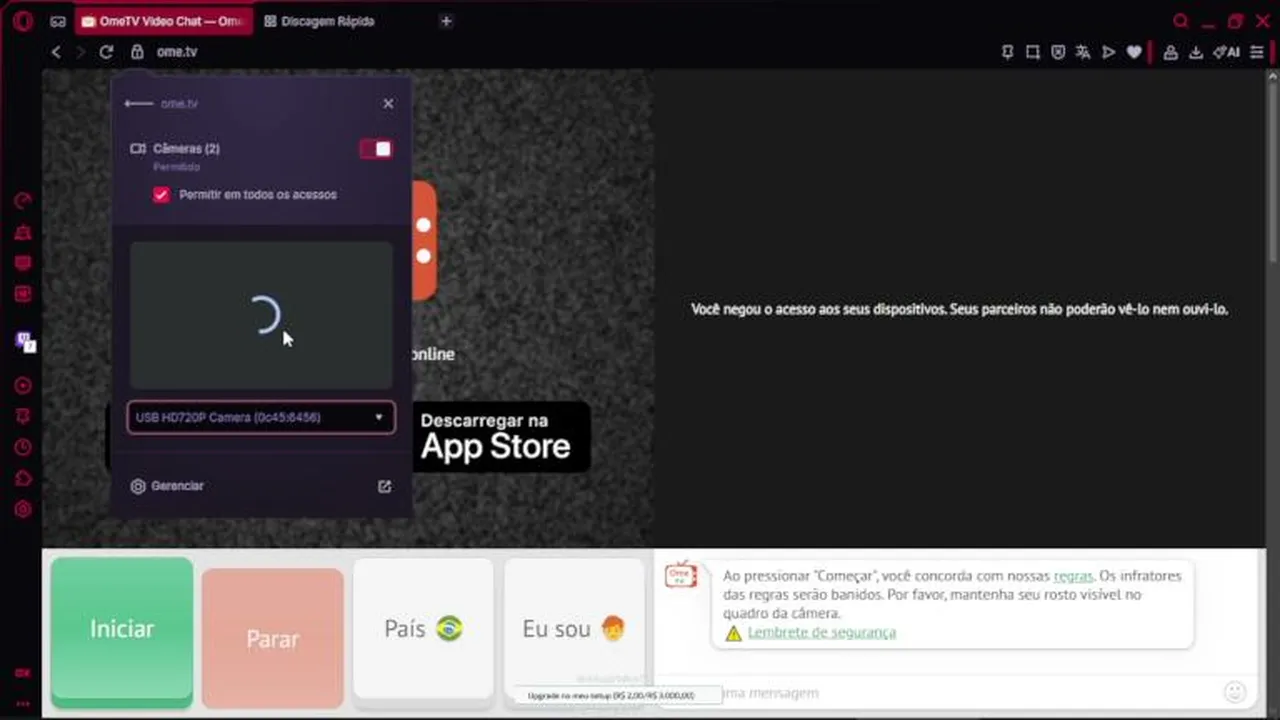
Task: Open the regras link
Action: coord(1073,576)
